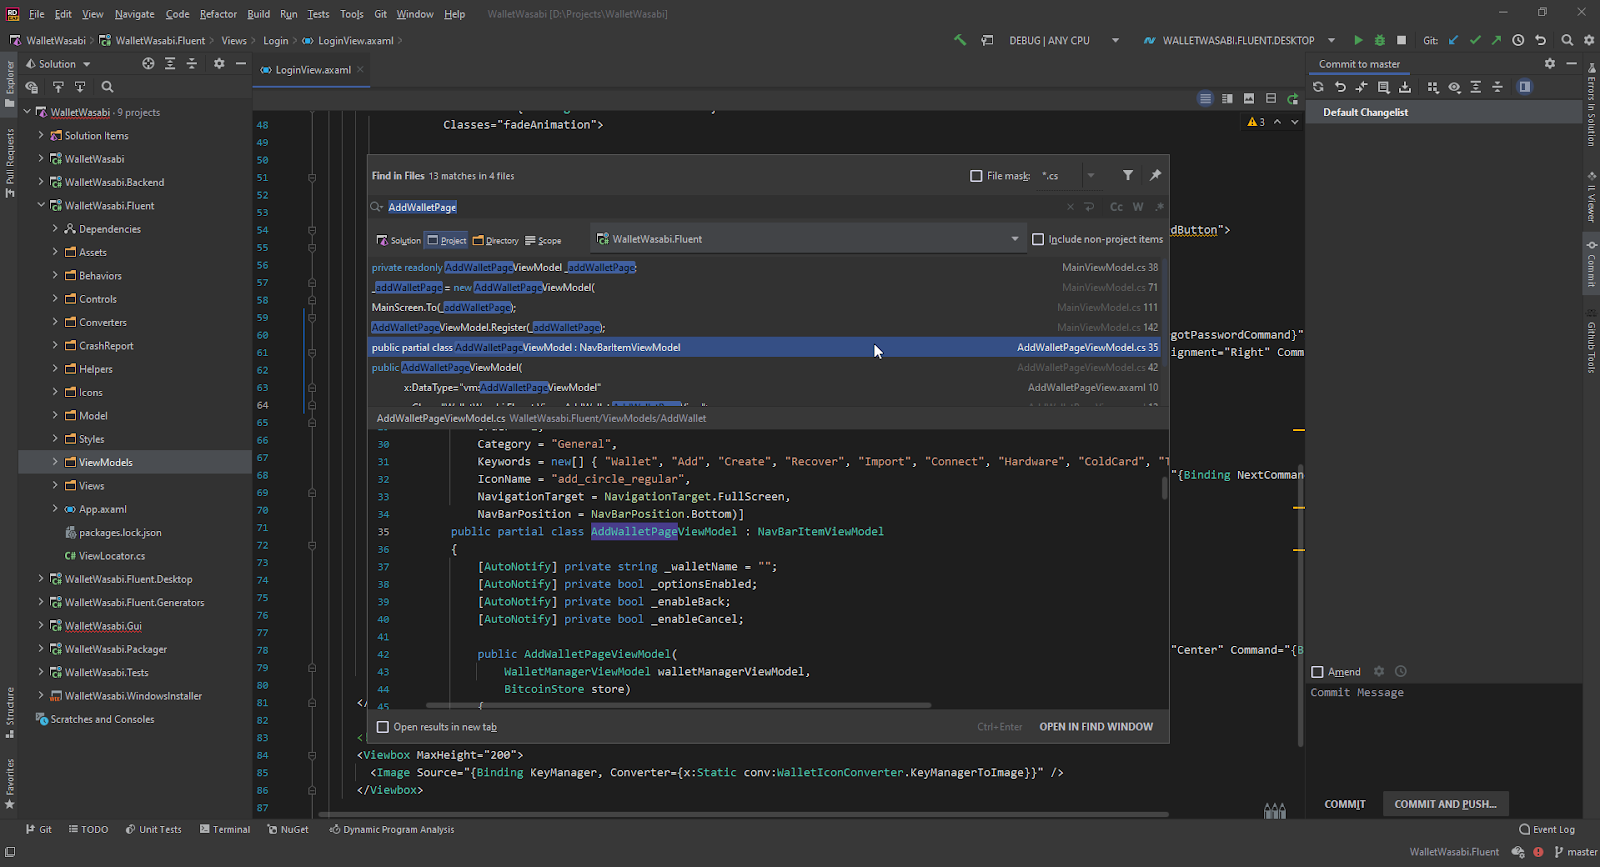This screenshot has width=1600, height=867.
Task: Pin the Find in Files popup
Action: coord(1155,175)
